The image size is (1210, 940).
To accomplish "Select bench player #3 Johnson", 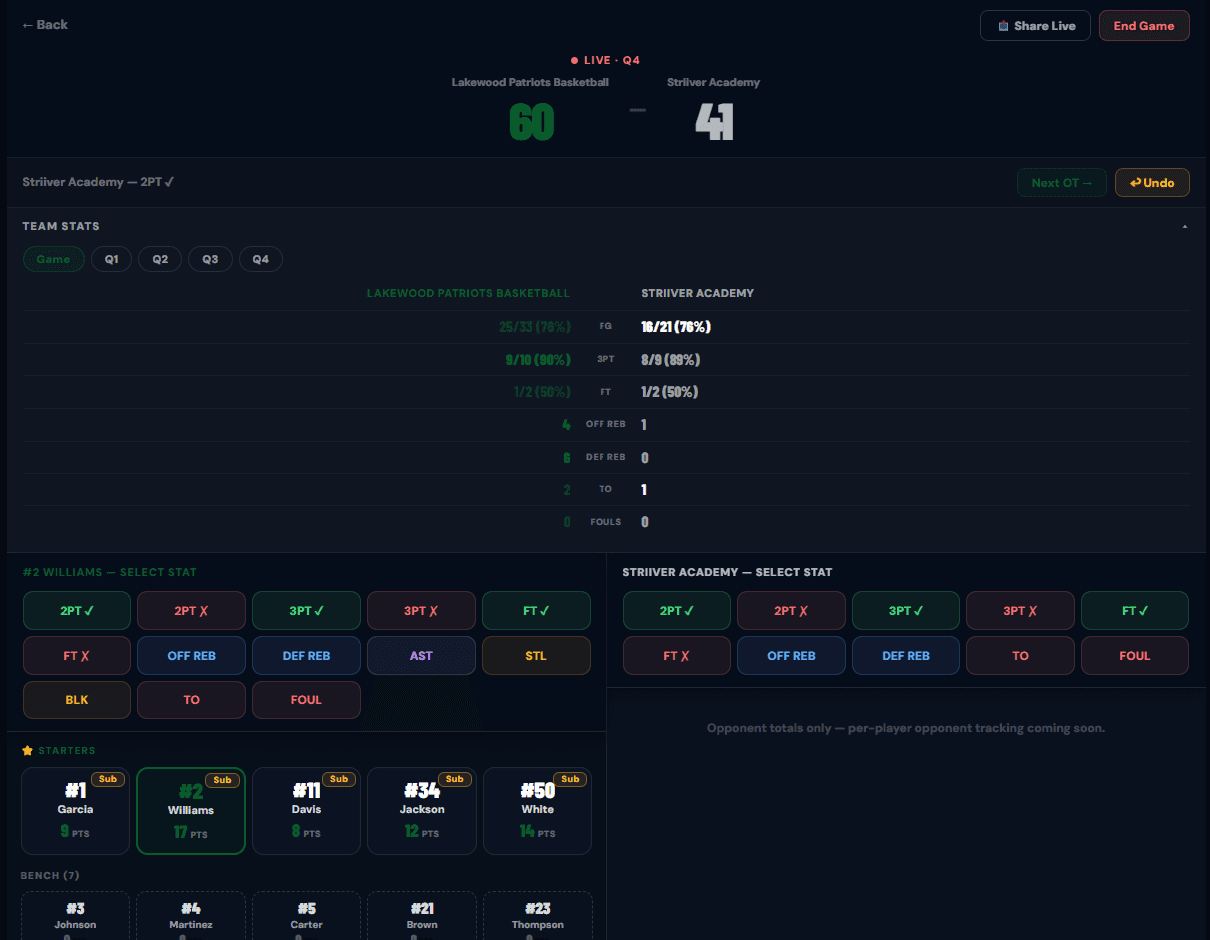I will click(x=75, y=916).
